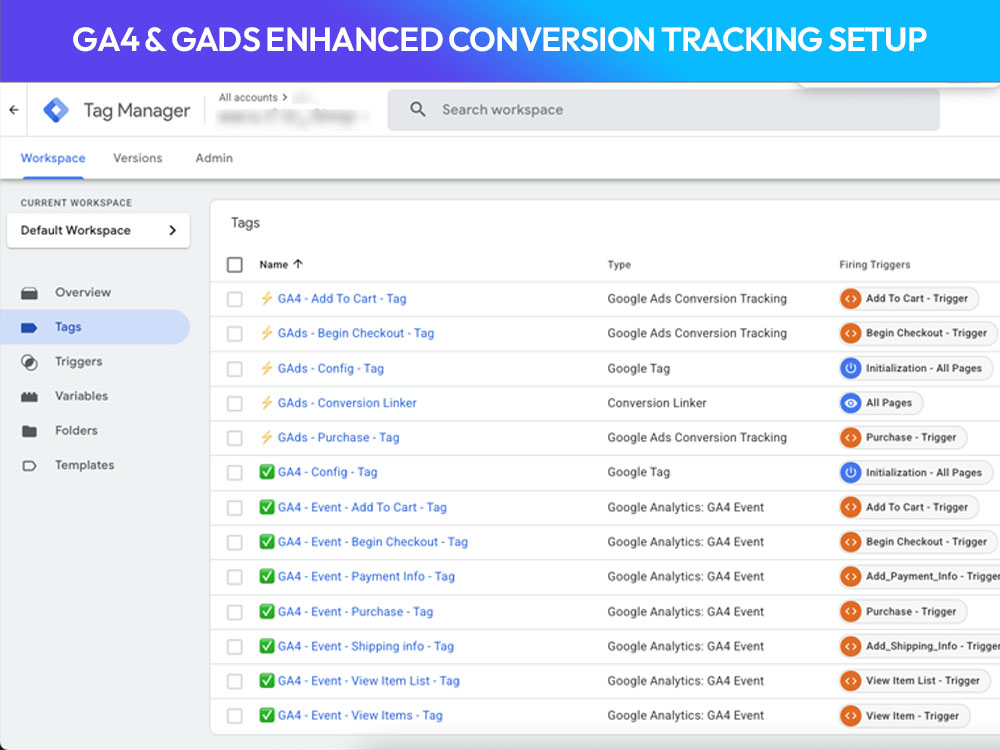Screen dimensions: 1000x750
Task: Sort tags using the Name arrow icon
Action: [298, 264]
